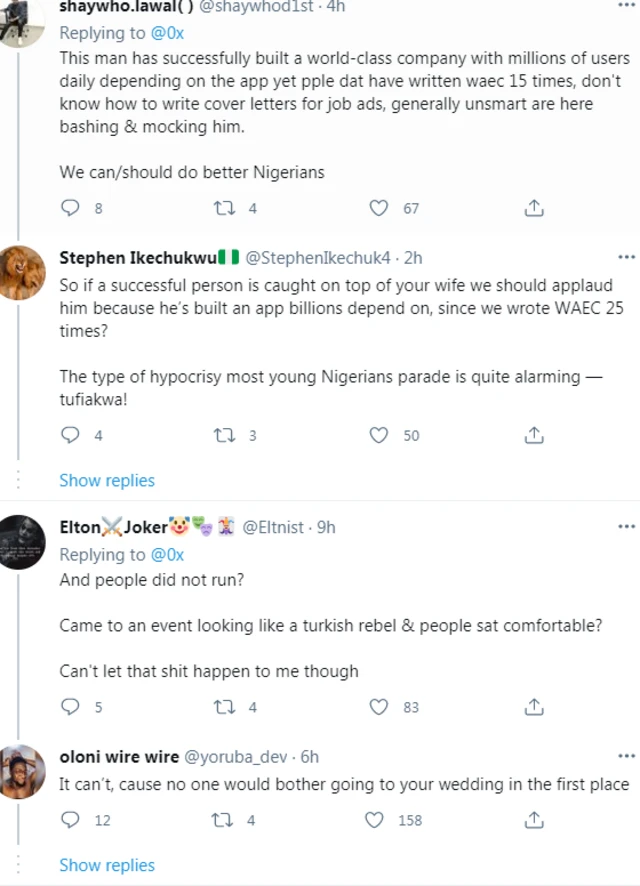The width and height of the screenshot is (640, 886).
Task: Reply to shaywho.lawal's tweet
Action: coord(69,208)
